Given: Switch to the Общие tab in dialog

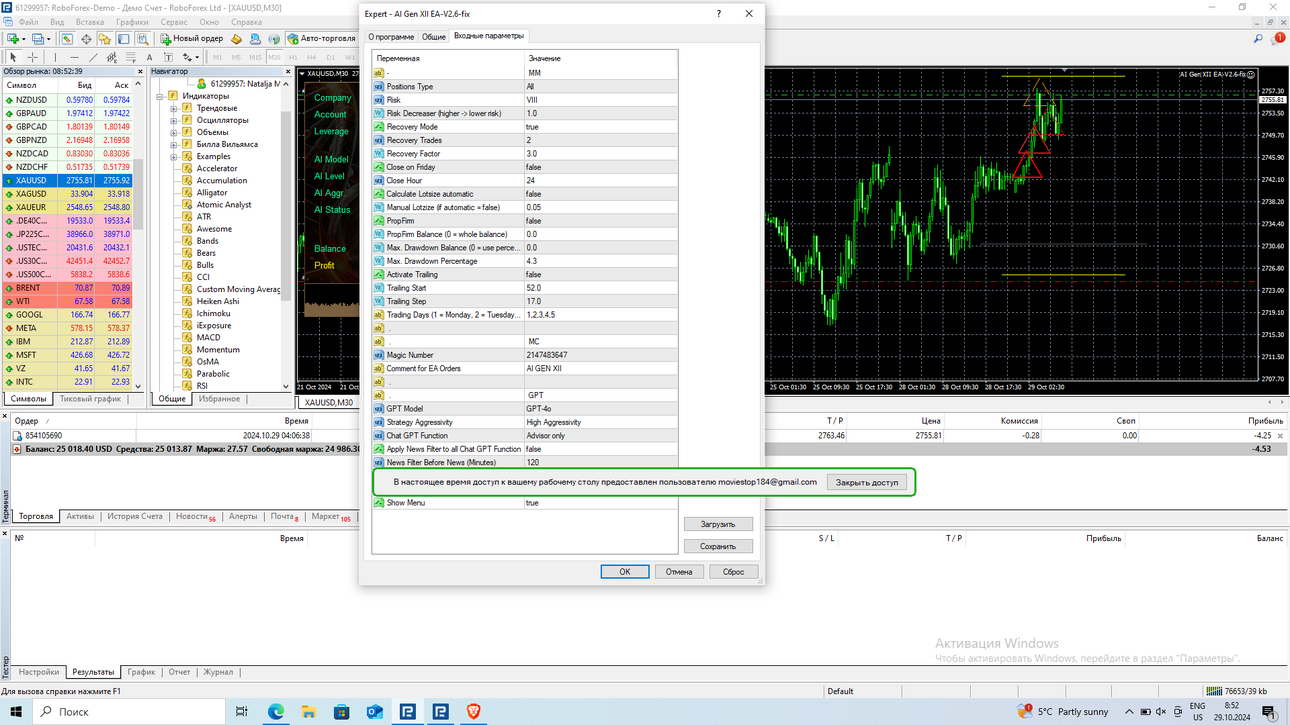Looking at the screenshot, I should tap(433, 36).
